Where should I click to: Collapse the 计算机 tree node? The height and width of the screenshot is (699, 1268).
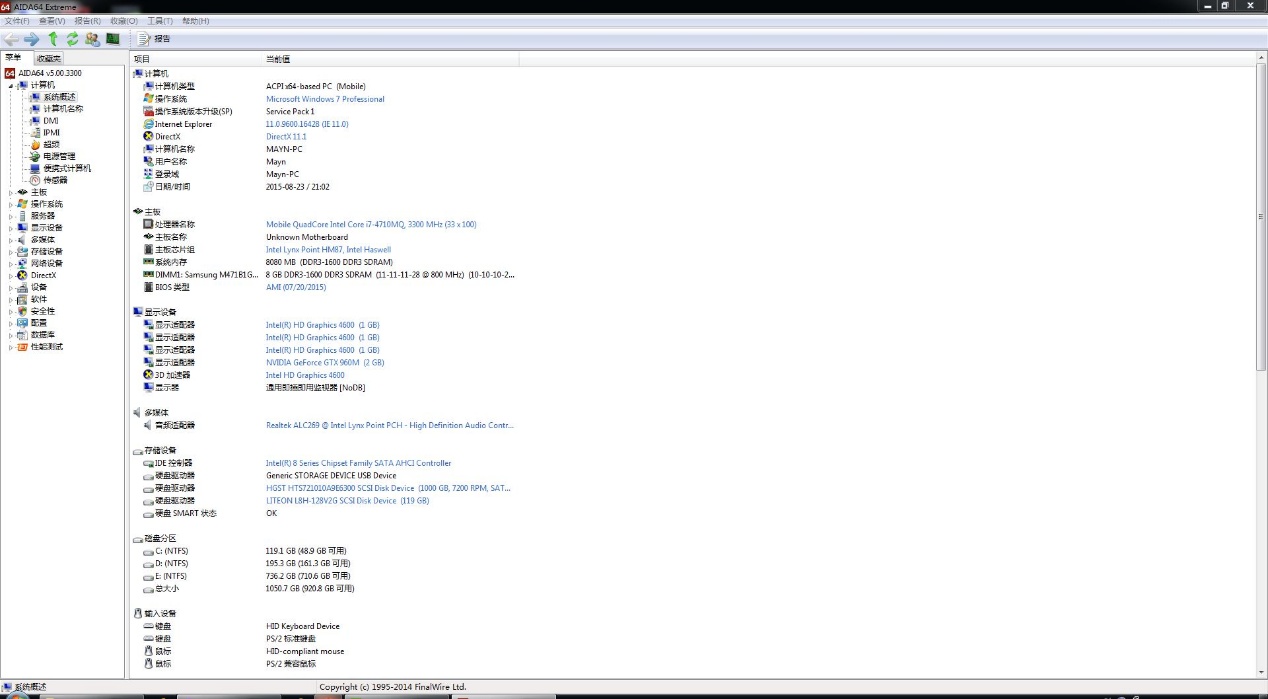click(x=11, y=85)
